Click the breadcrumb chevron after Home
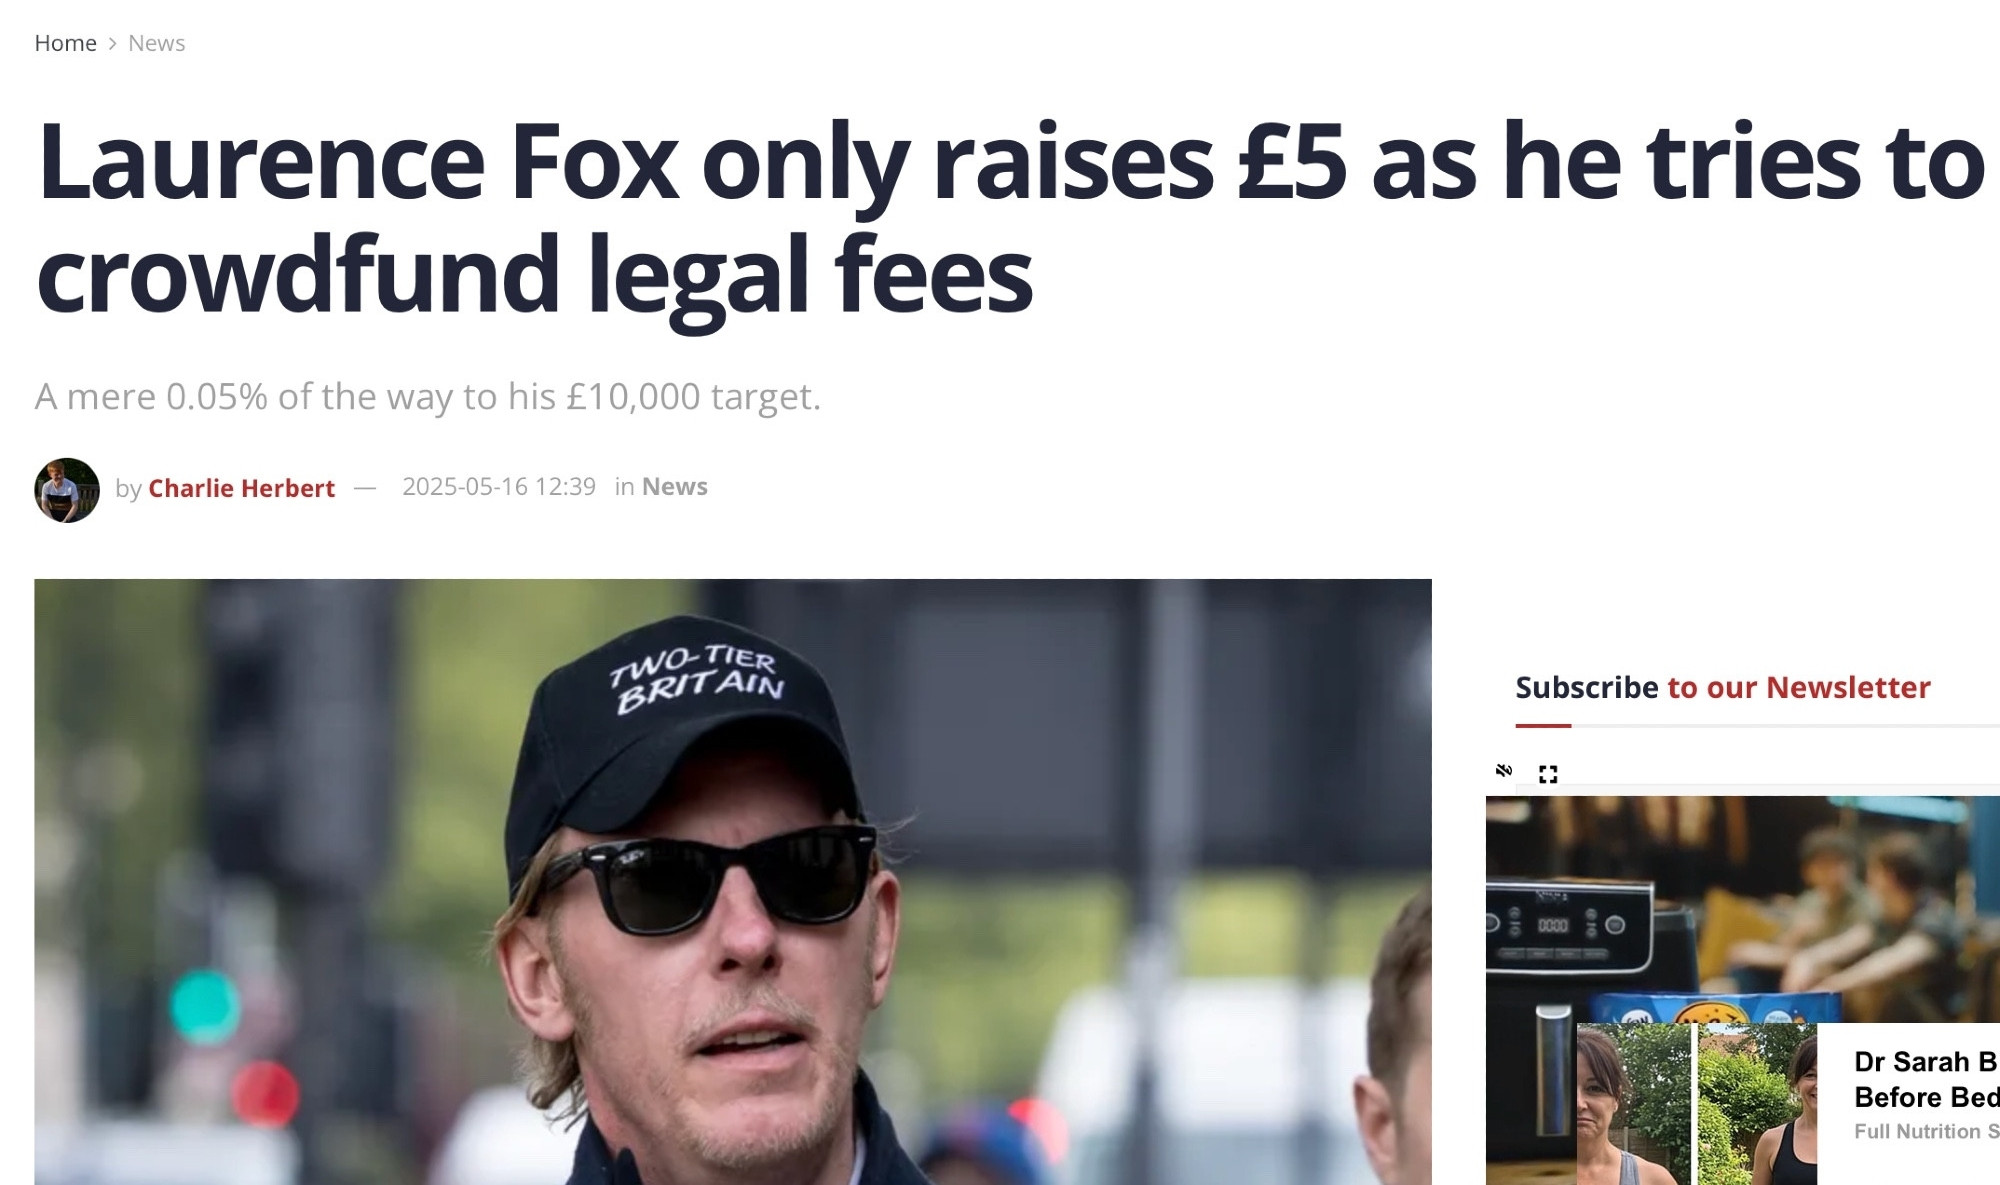The image size is (2000, 1185). click(112, 43)
